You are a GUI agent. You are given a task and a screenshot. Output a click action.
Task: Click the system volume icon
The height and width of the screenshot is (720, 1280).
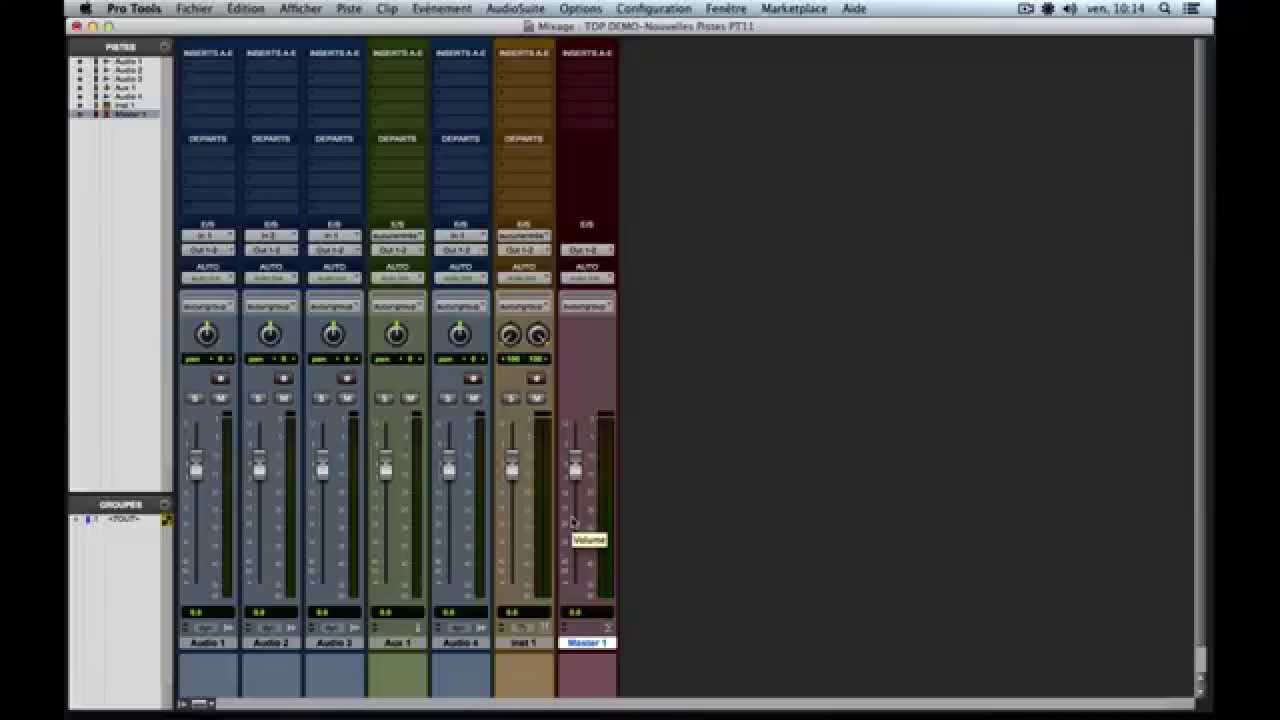pos(1069,8)
